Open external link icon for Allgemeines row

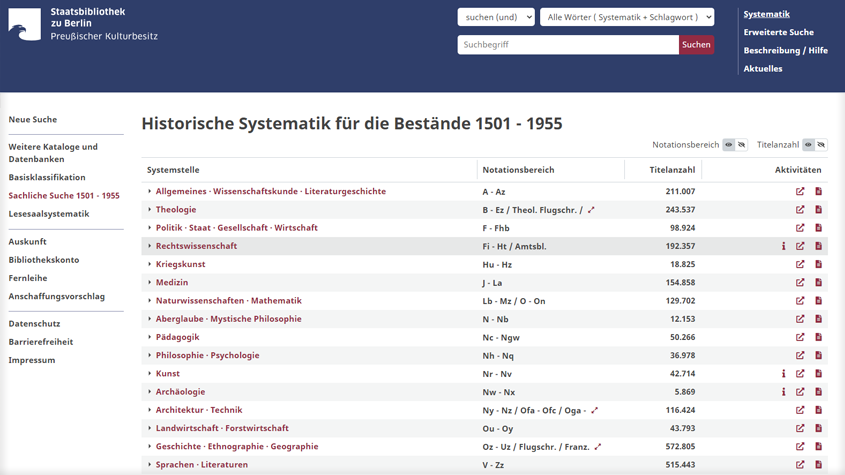click(800, 191)
